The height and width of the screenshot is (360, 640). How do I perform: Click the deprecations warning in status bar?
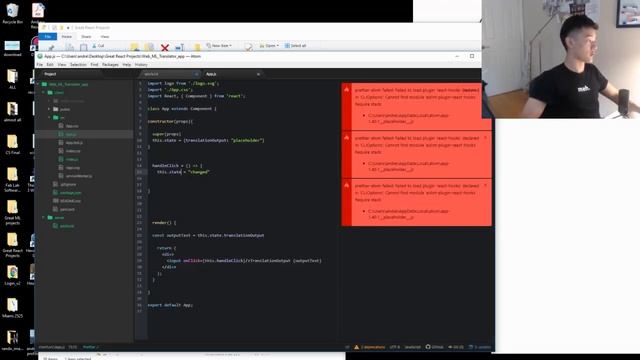[369, 347]
